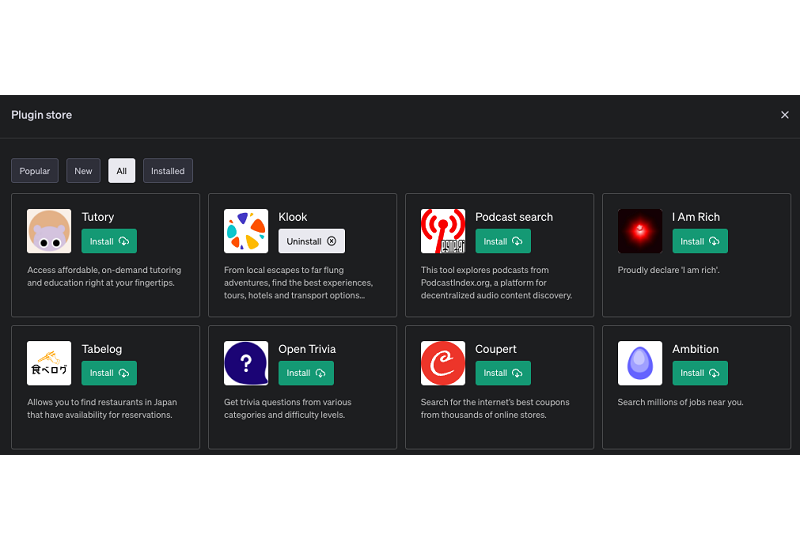Click the Klook plugin title
800x545 pixels.
(x=293, y=217)
